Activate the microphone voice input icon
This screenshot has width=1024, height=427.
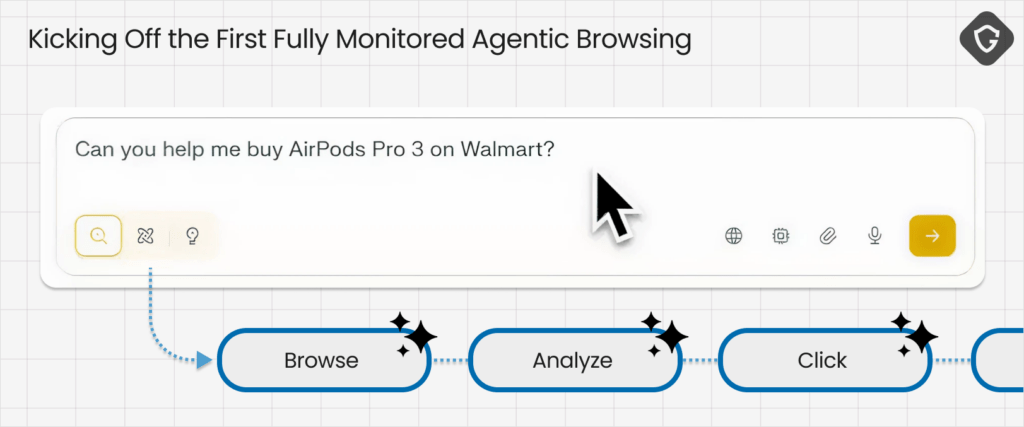[875, 236]
